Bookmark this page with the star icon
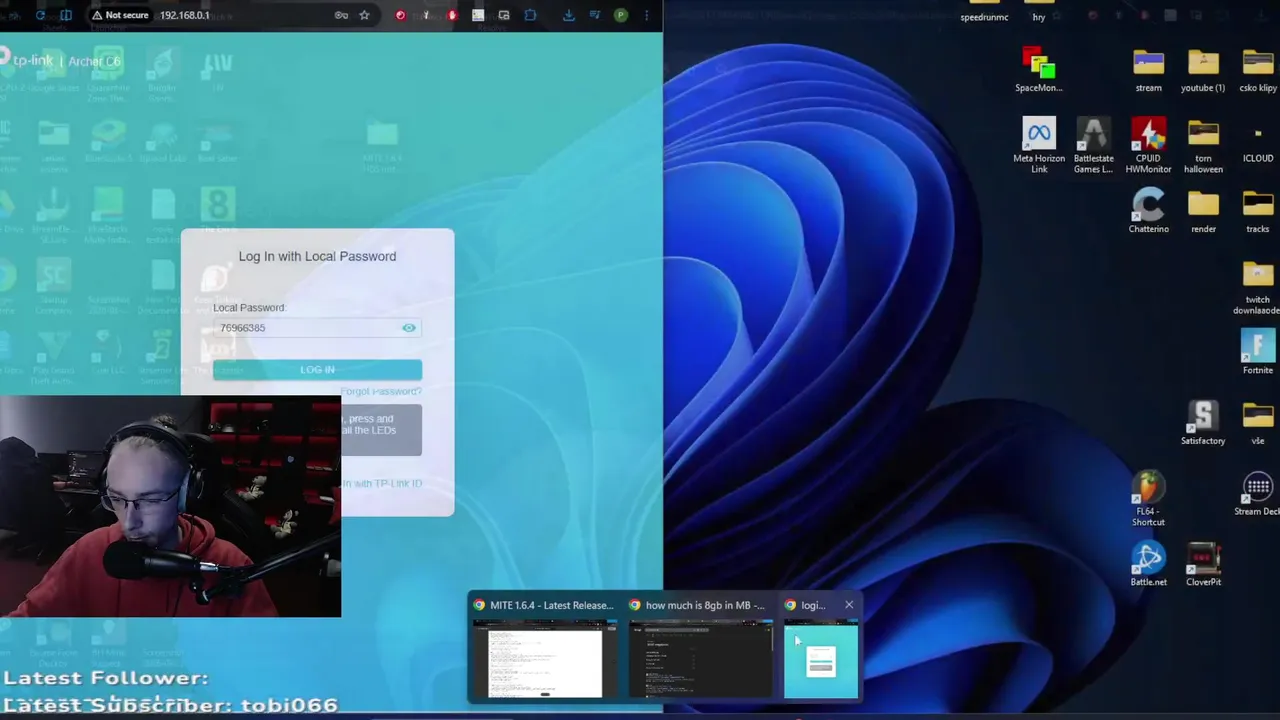The height and width of the screenshot is (720, 1280). 364,15
